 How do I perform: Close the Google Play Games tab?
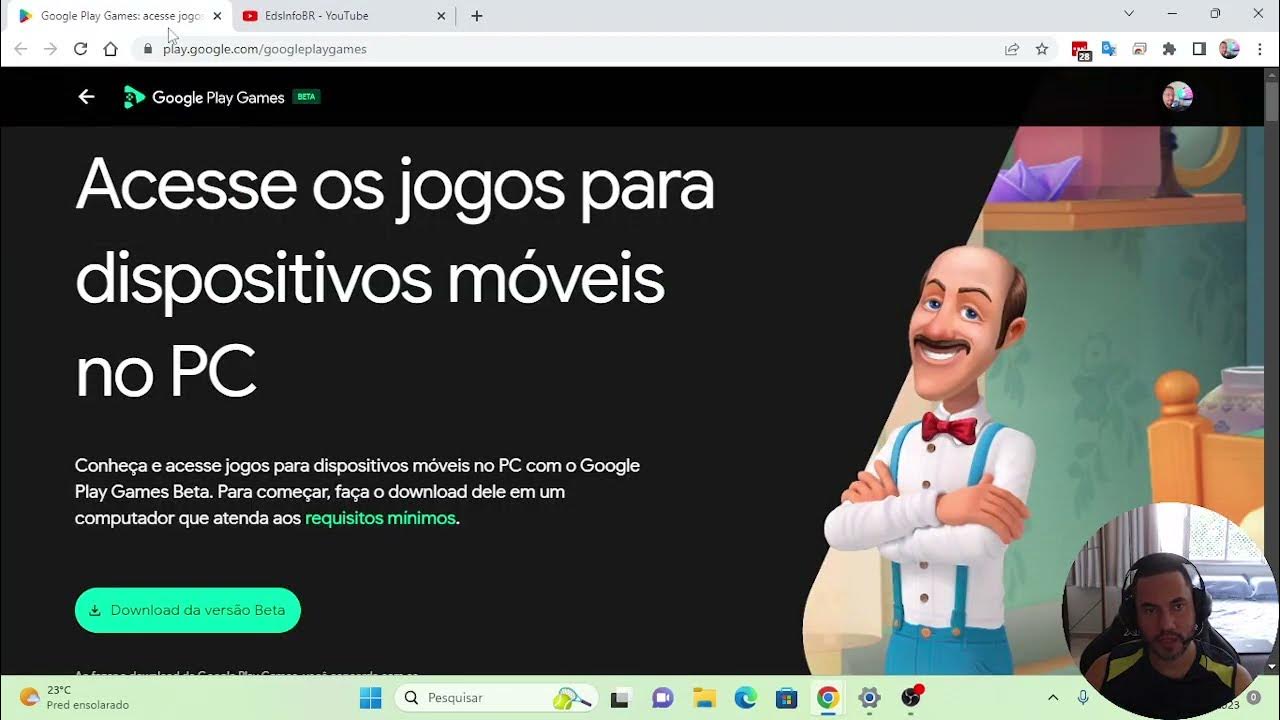[217, 16]
